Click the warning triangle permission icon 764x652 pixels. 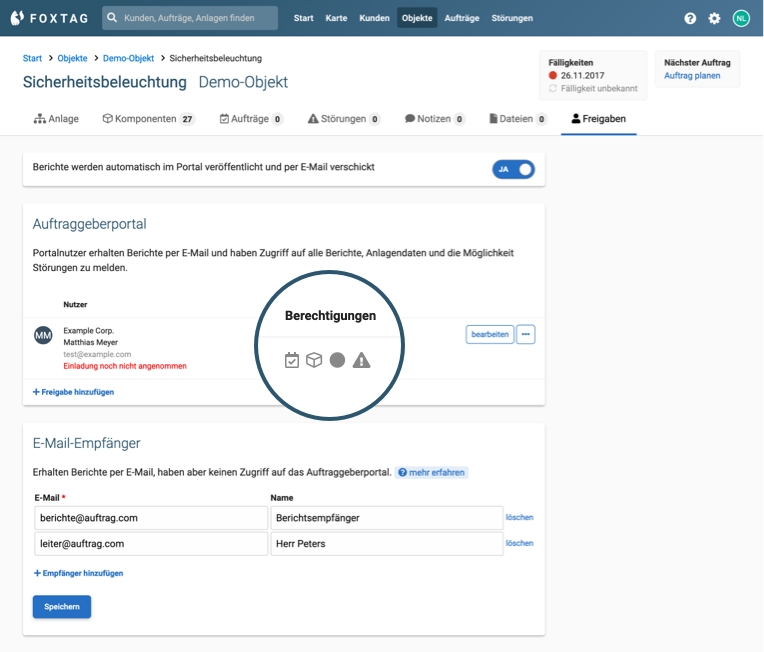click(361, 360)
